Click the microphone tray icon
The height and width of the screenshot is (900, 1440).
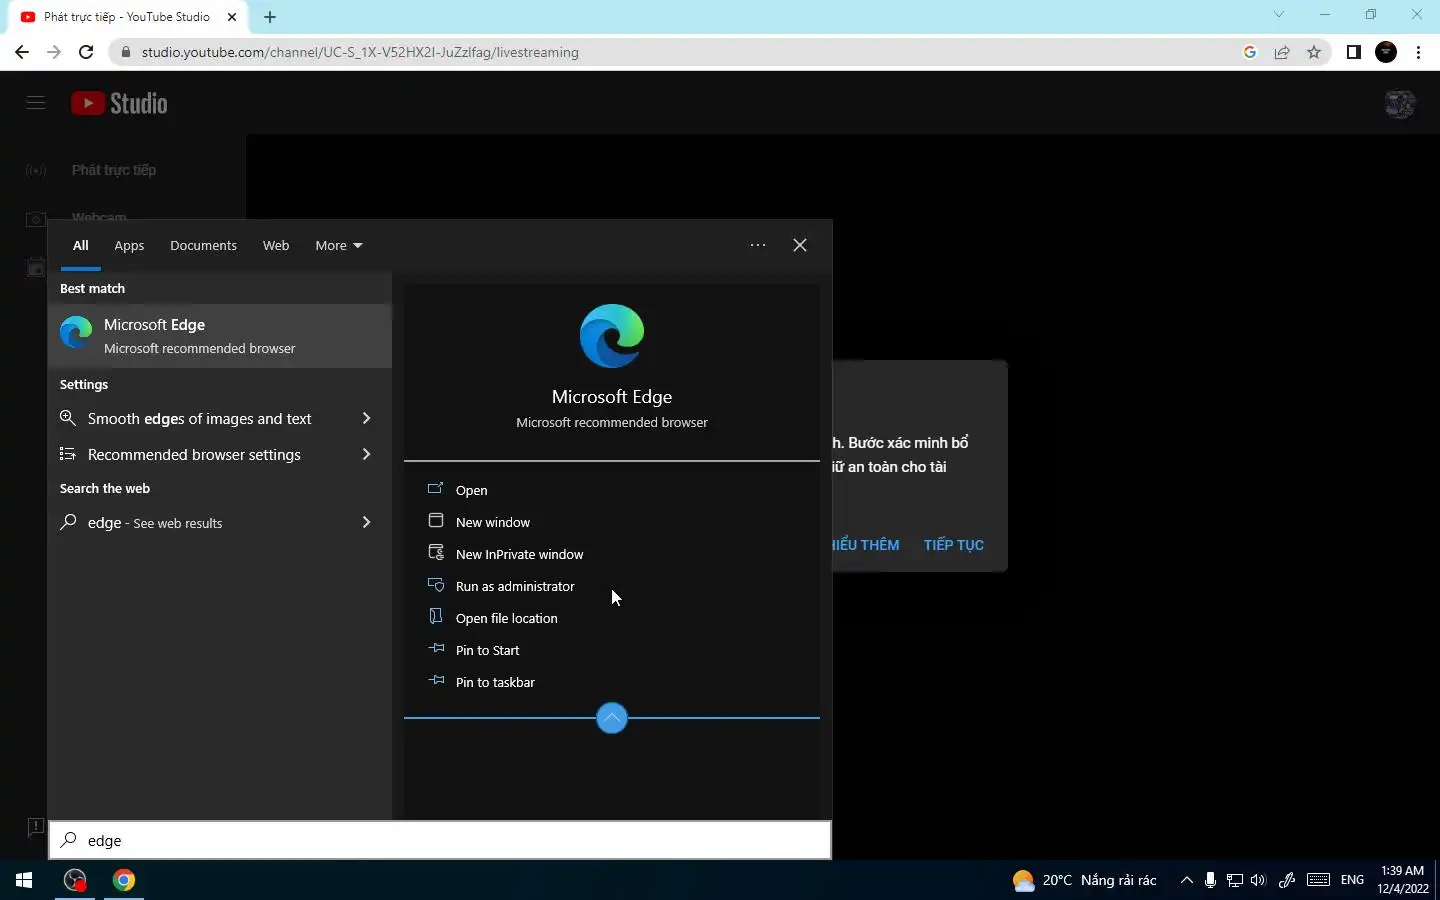point(1210,880)
